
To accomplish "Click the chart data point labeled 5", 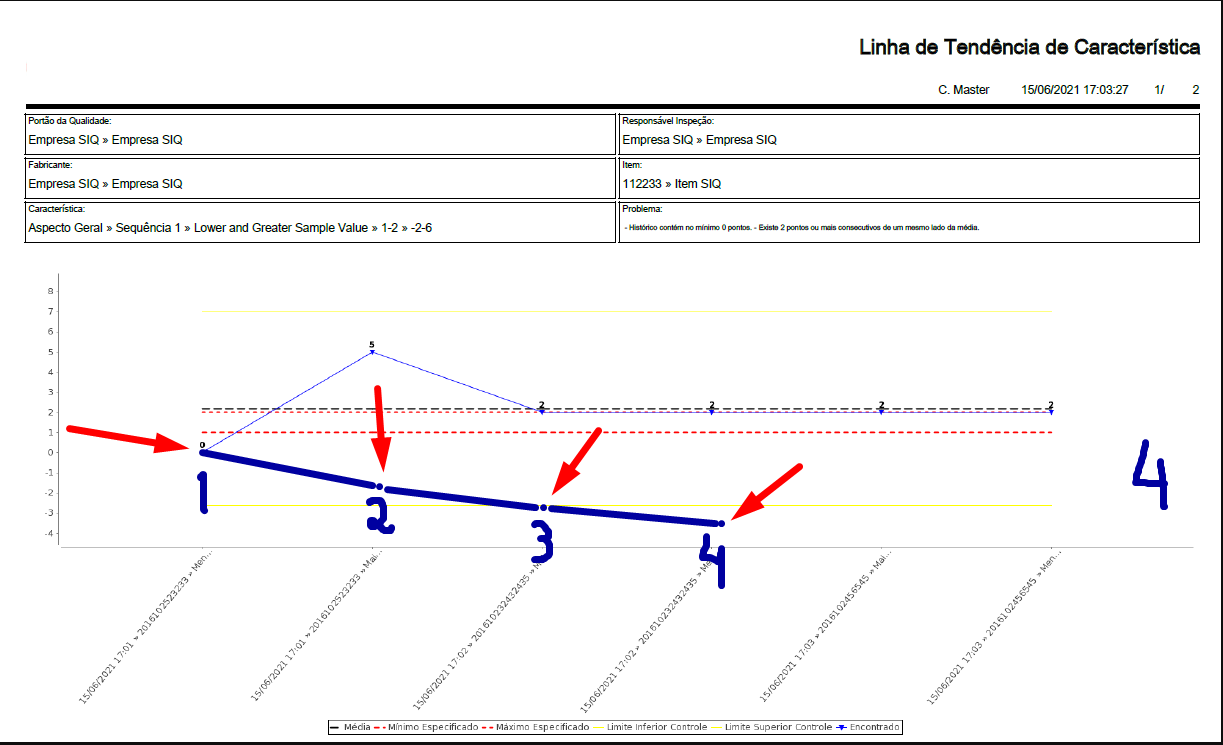I will (x=372, y=351).
